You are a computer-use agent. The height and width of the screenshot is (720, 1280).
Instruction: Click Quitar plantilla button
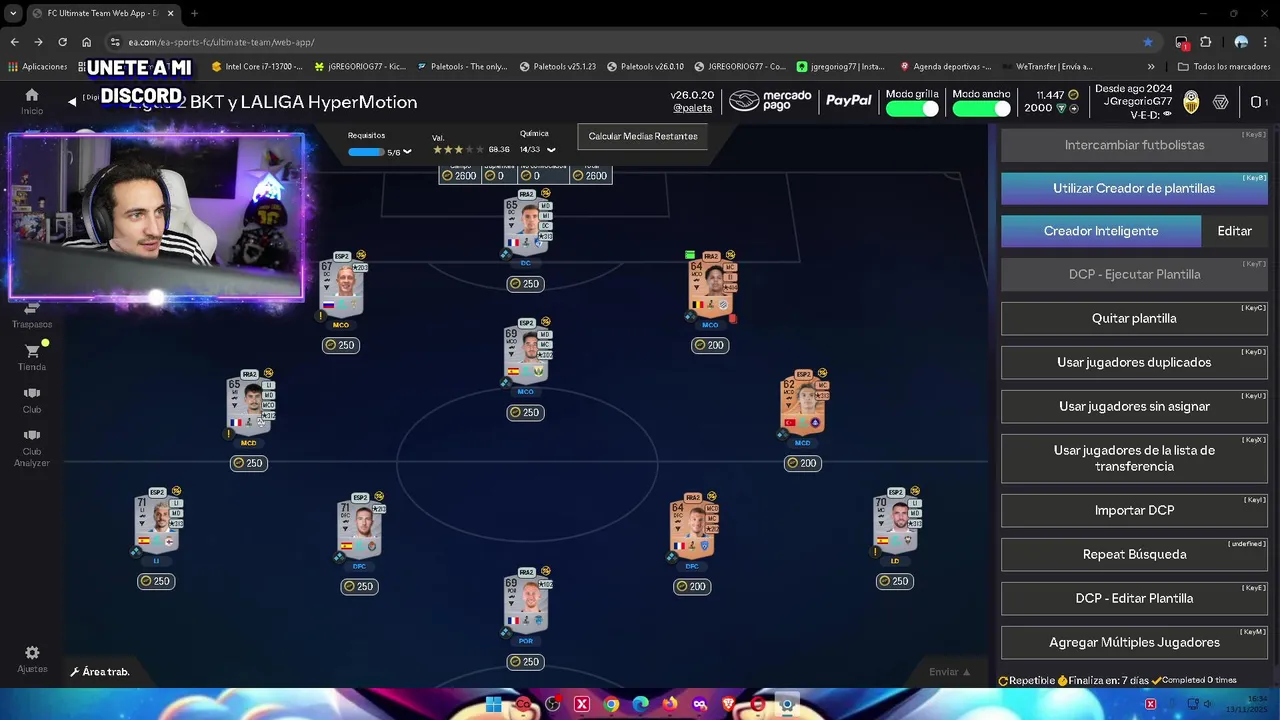pos(1134,318)
